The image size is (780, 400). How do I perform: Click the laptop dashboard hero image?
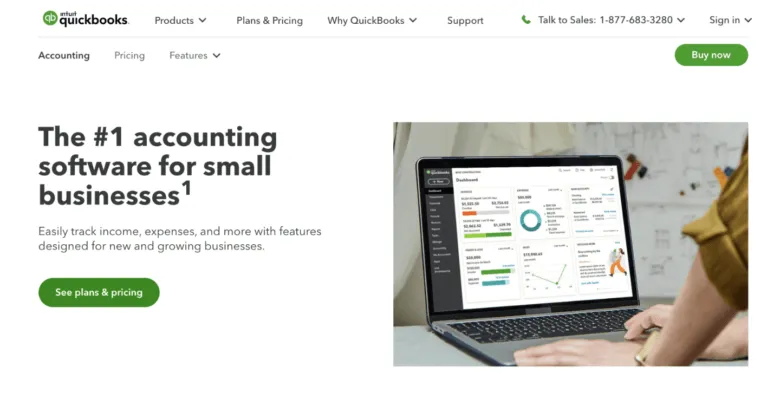click(x=571, y=244)
